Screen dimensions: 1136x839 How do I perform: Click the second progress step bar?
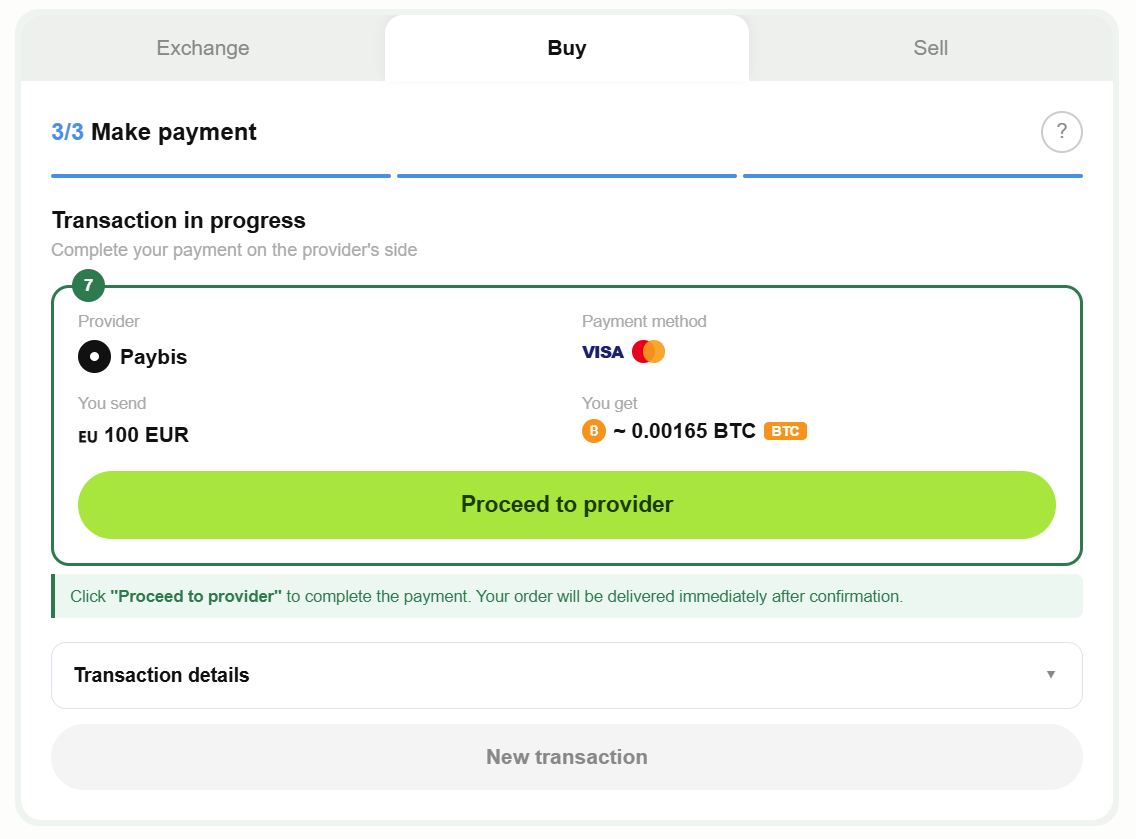pyautogui.click(x=567, y=175)
